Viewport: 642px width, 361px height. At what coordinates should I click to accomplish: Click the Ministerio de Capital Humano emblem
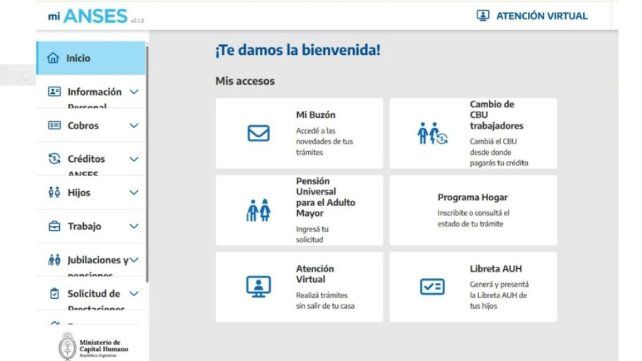tap(67, 346)
